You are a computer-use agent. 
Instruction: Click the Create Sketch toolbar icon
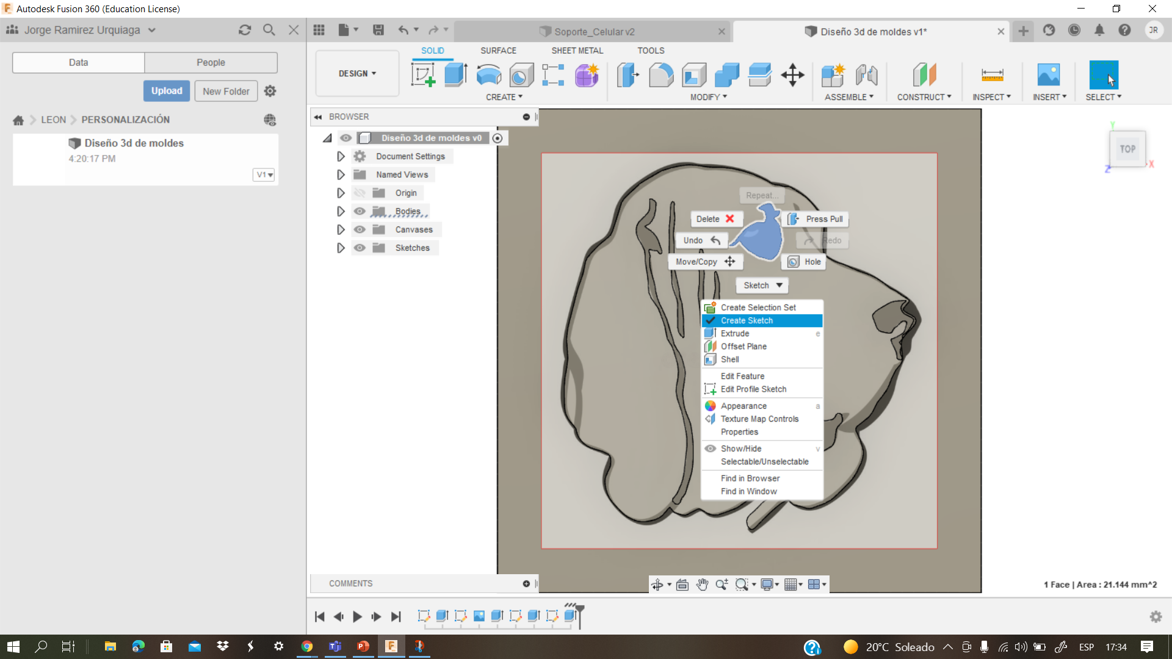pyautogui.click(x=423, y=75)
